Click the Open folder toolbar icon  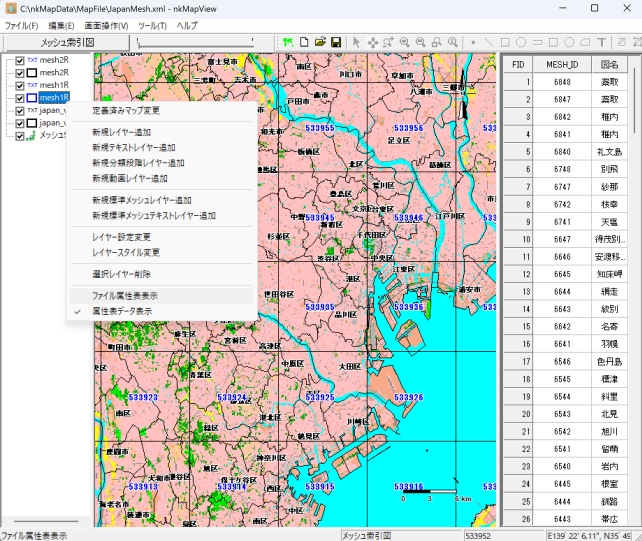pos(320,43)
